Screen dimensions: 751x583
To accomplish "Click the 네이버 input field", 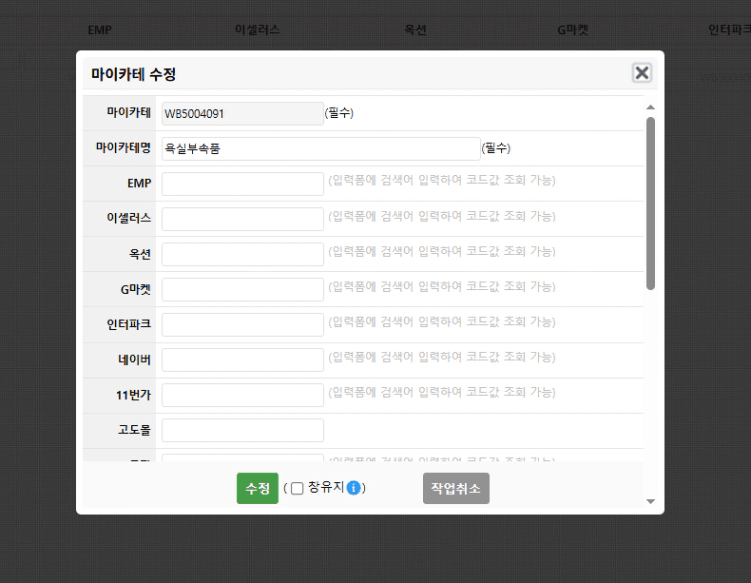I will pos(242,360).
